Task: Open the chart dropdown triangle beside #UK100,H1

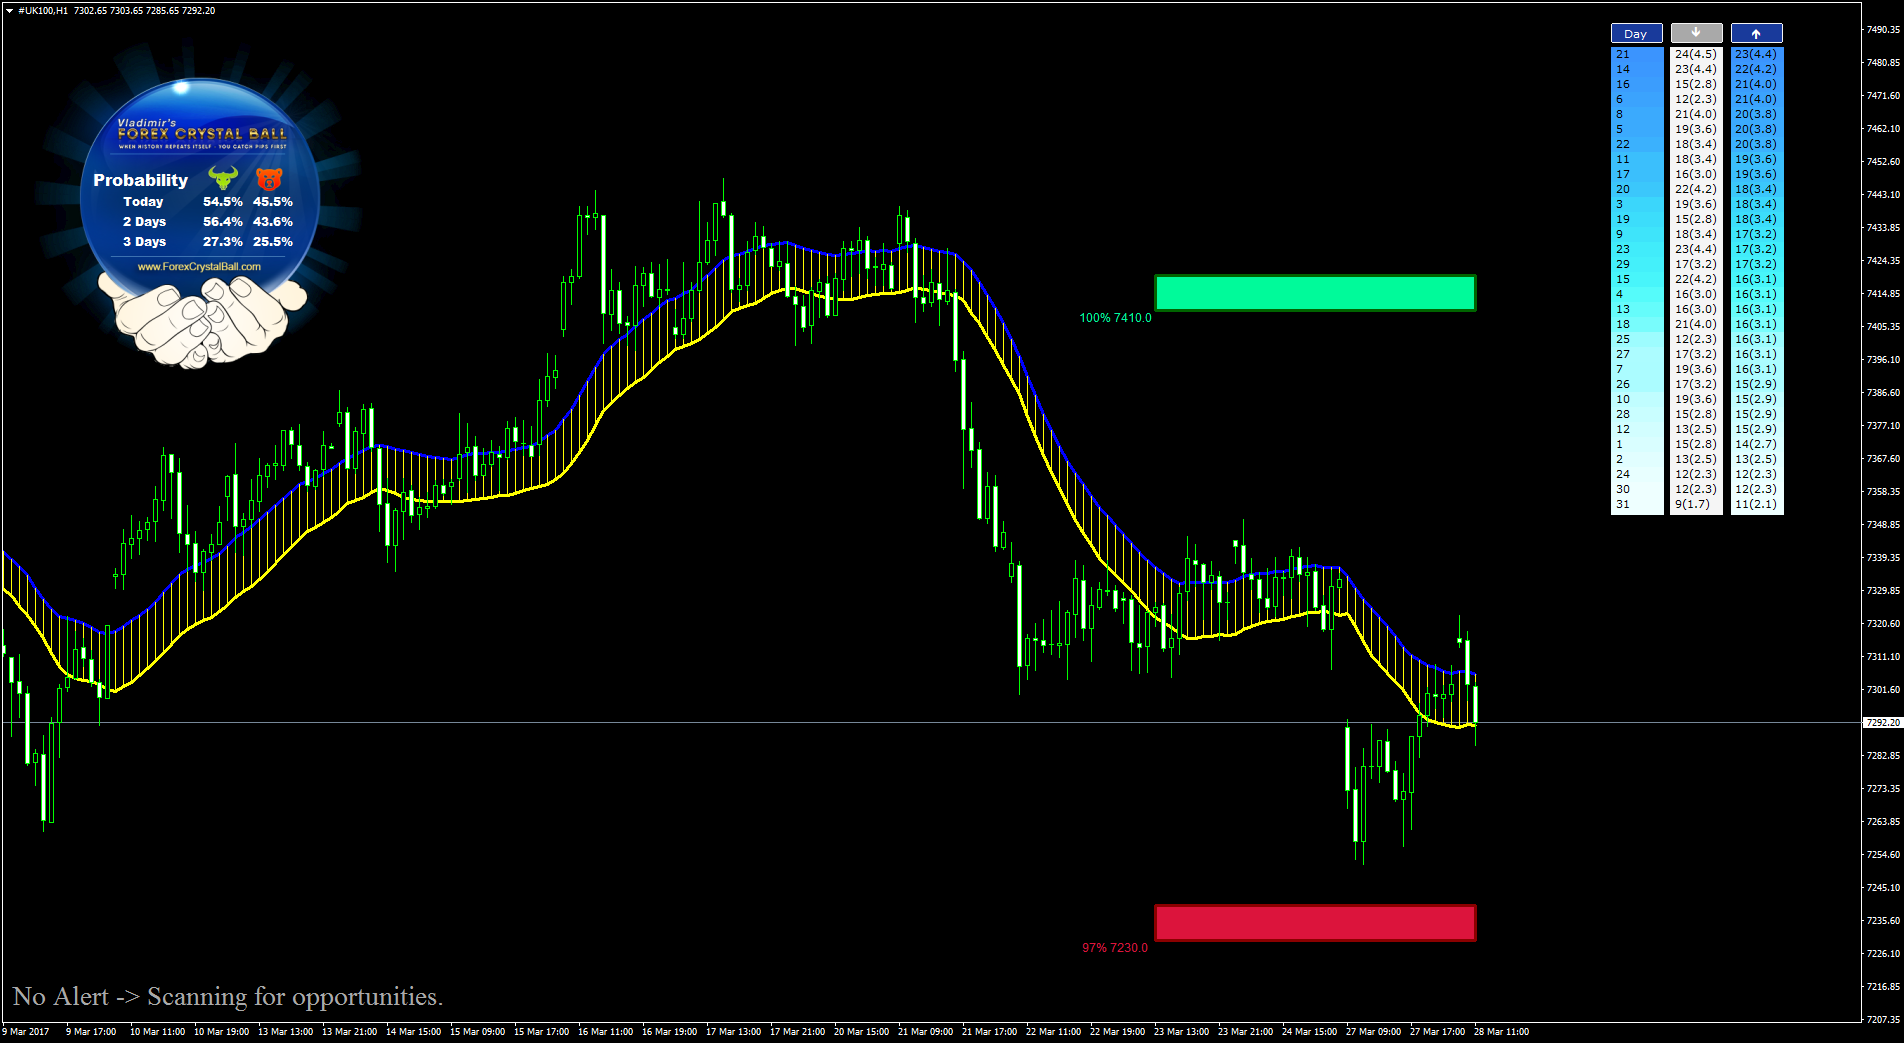Action: coord(9,10)
